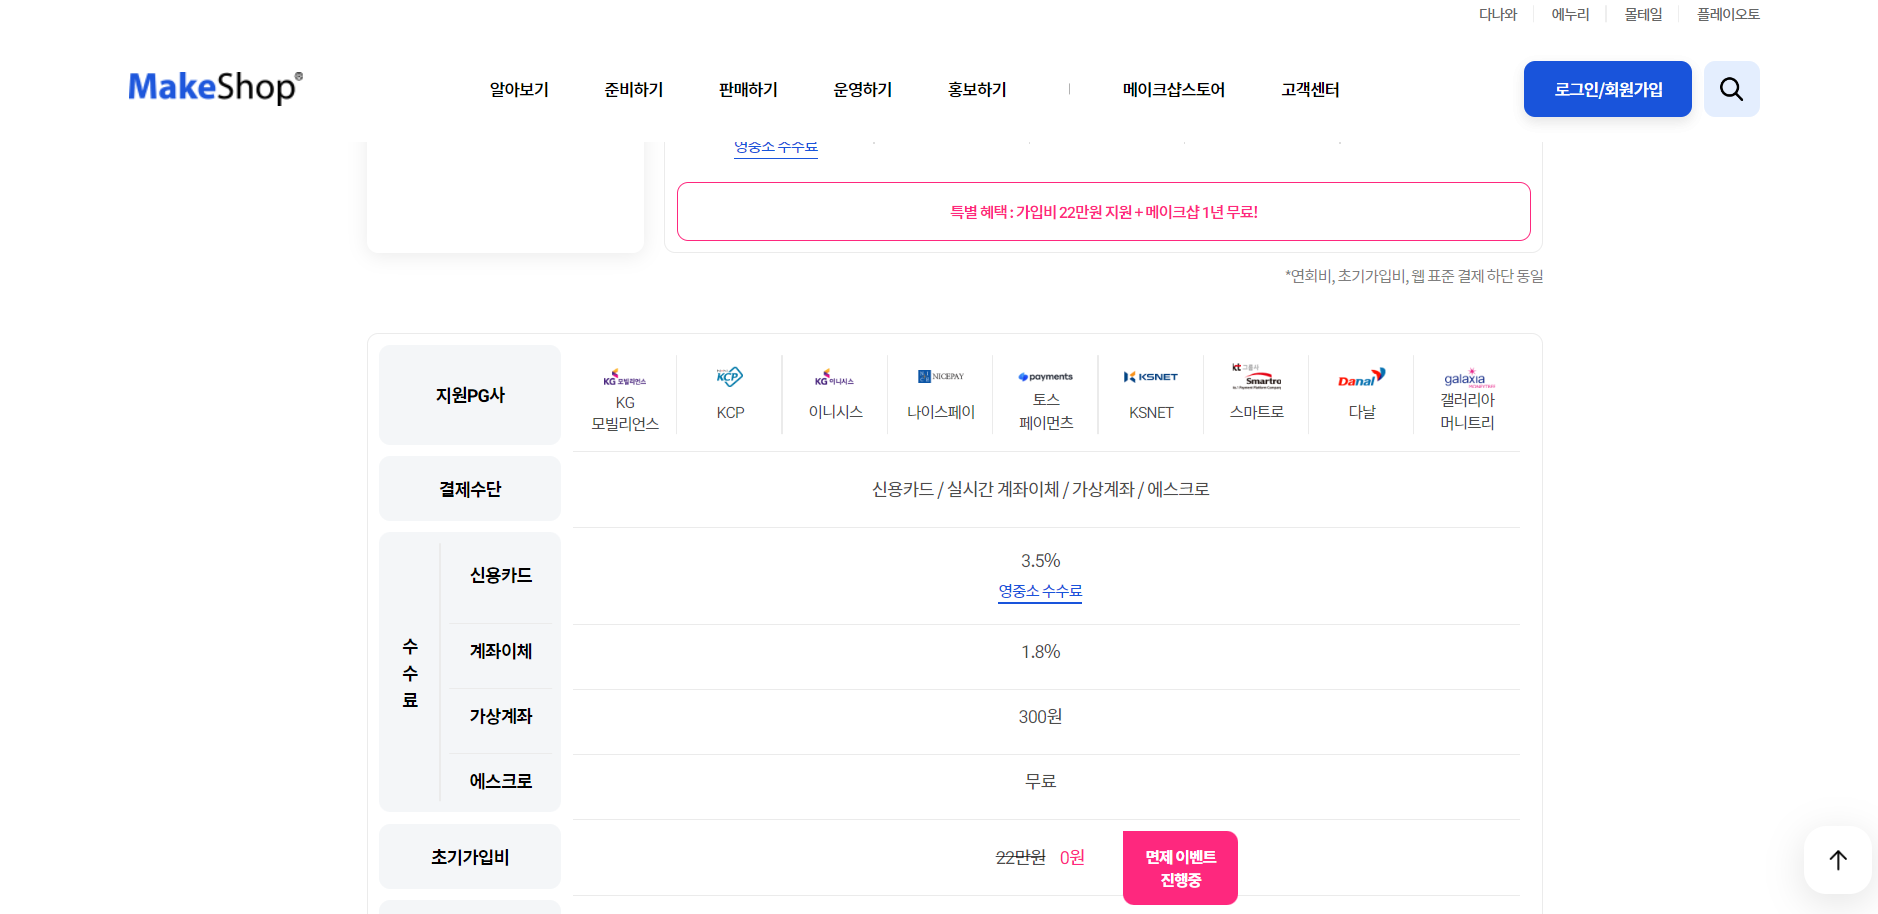1878x914 pixels.
Task: Open the 몰테일 top link
Action: (1643, 14)
